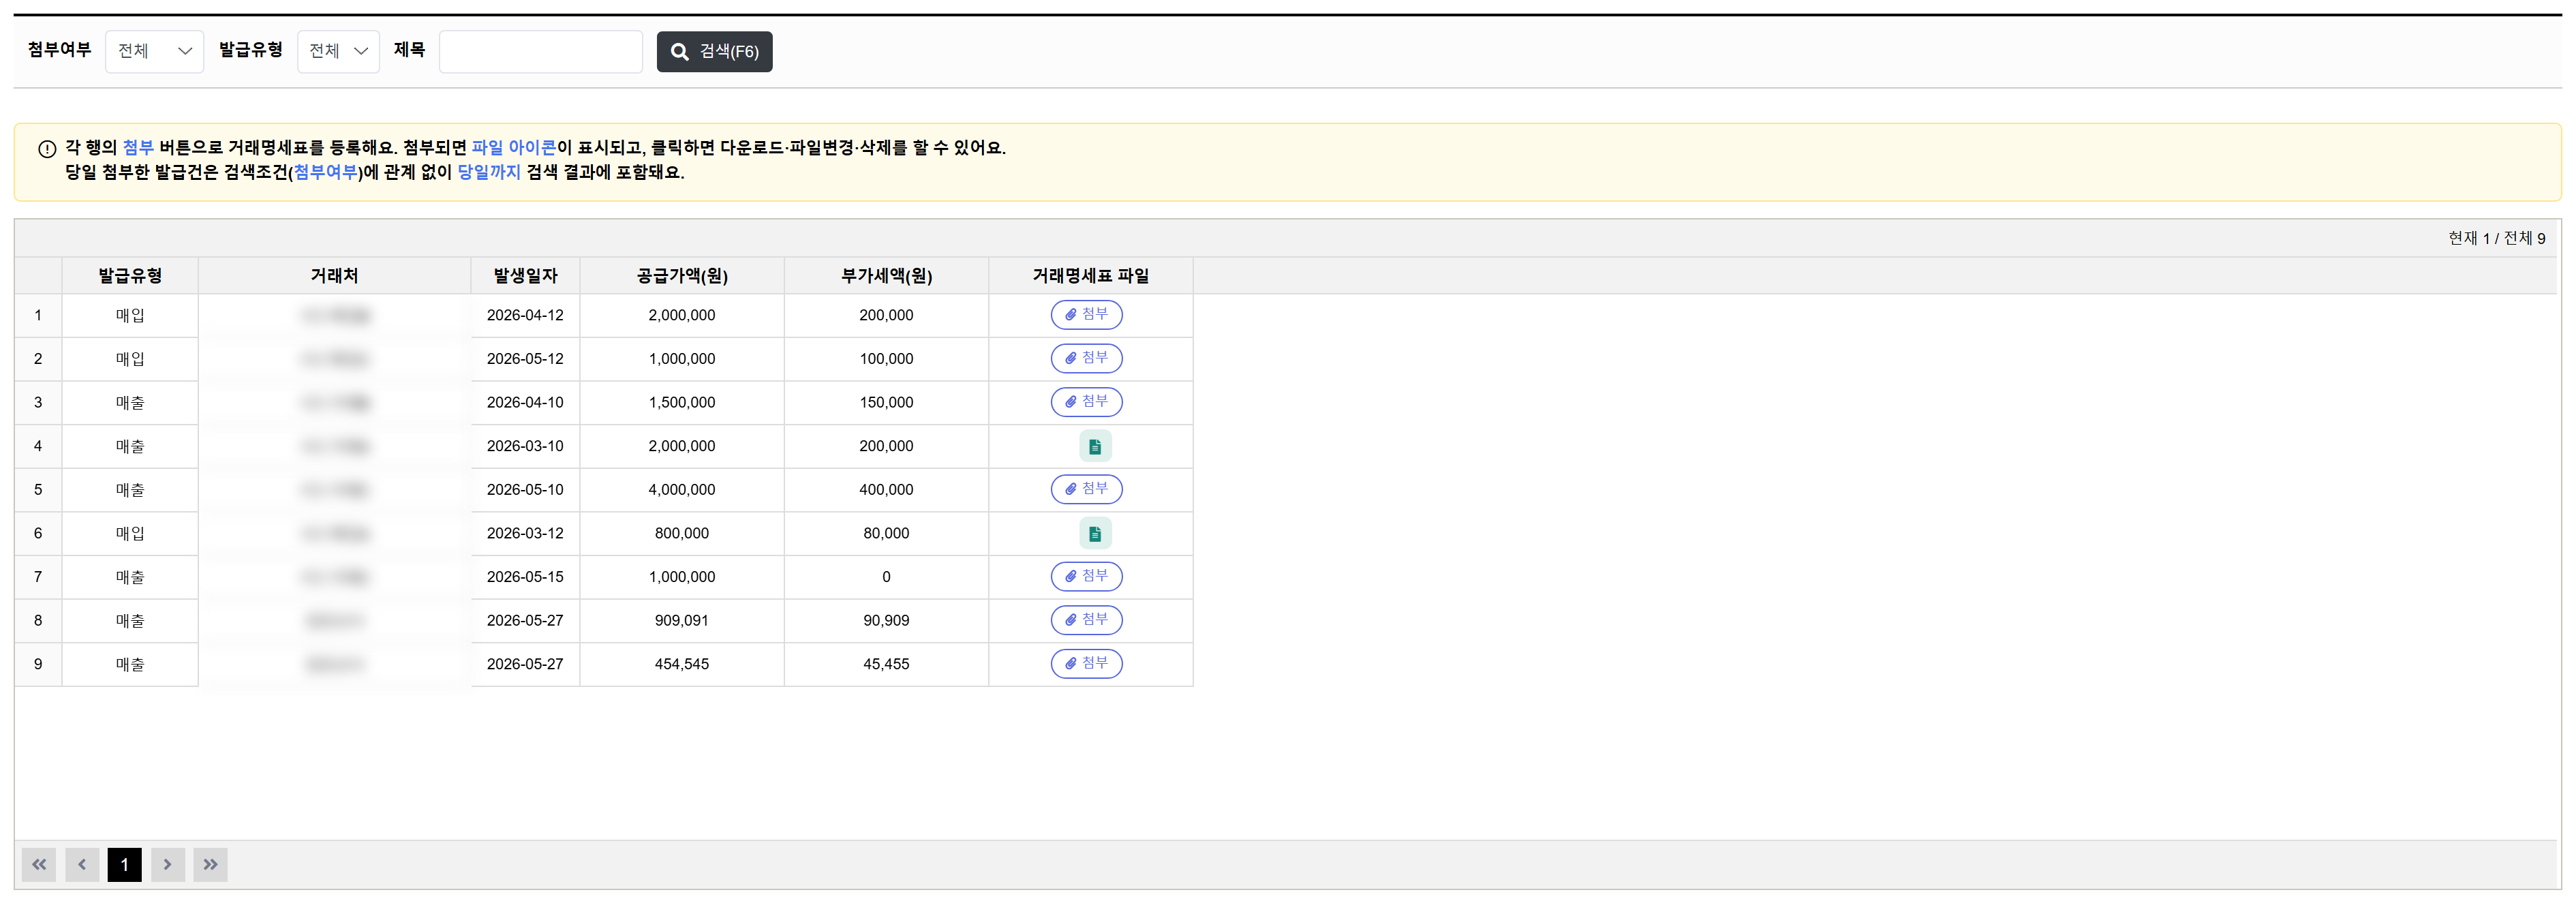Viewport: 2576px width, 901px height.
Task: Attach file for the 2026-05-15 row
Action: click(x=1086, y=576)
